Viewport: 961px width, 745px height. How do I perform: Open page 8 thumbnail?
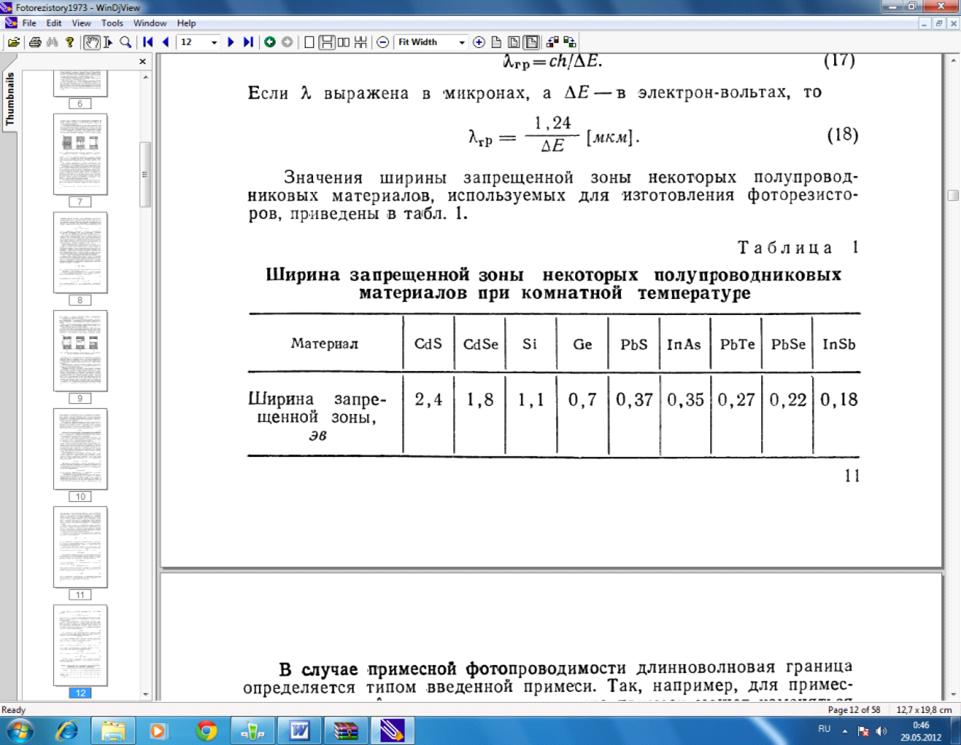click(80, 252)
